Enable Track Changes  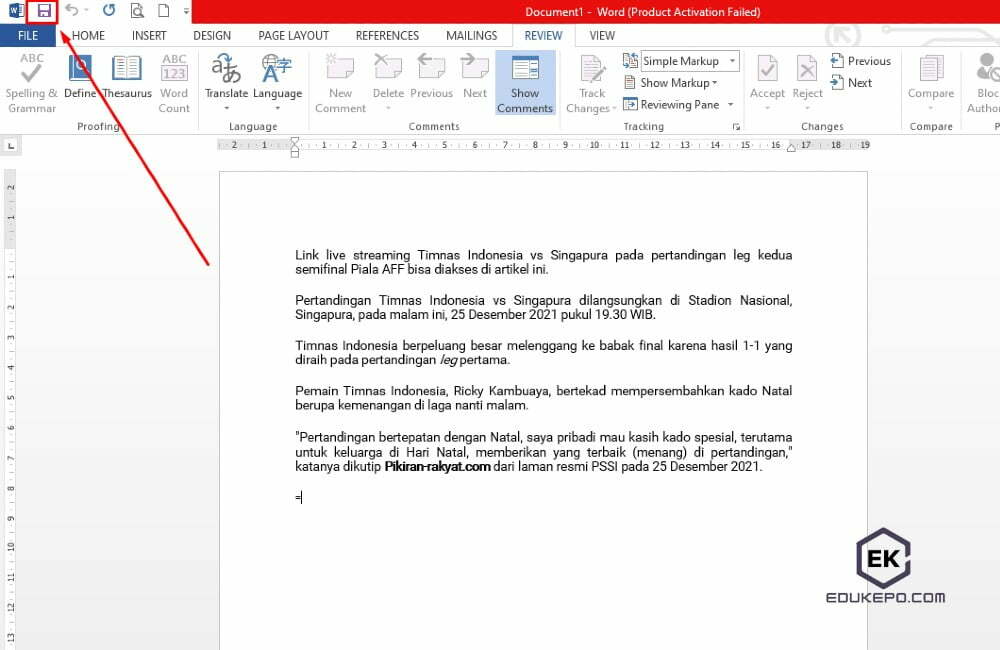[590, 80]
